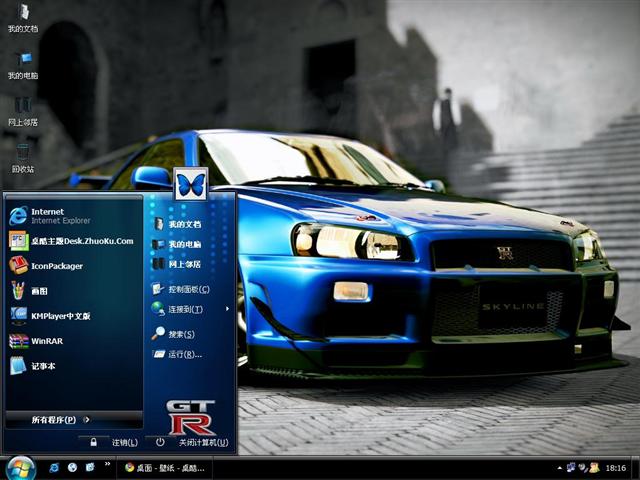Click the control panel icon for 控制面板

(158, 289)
